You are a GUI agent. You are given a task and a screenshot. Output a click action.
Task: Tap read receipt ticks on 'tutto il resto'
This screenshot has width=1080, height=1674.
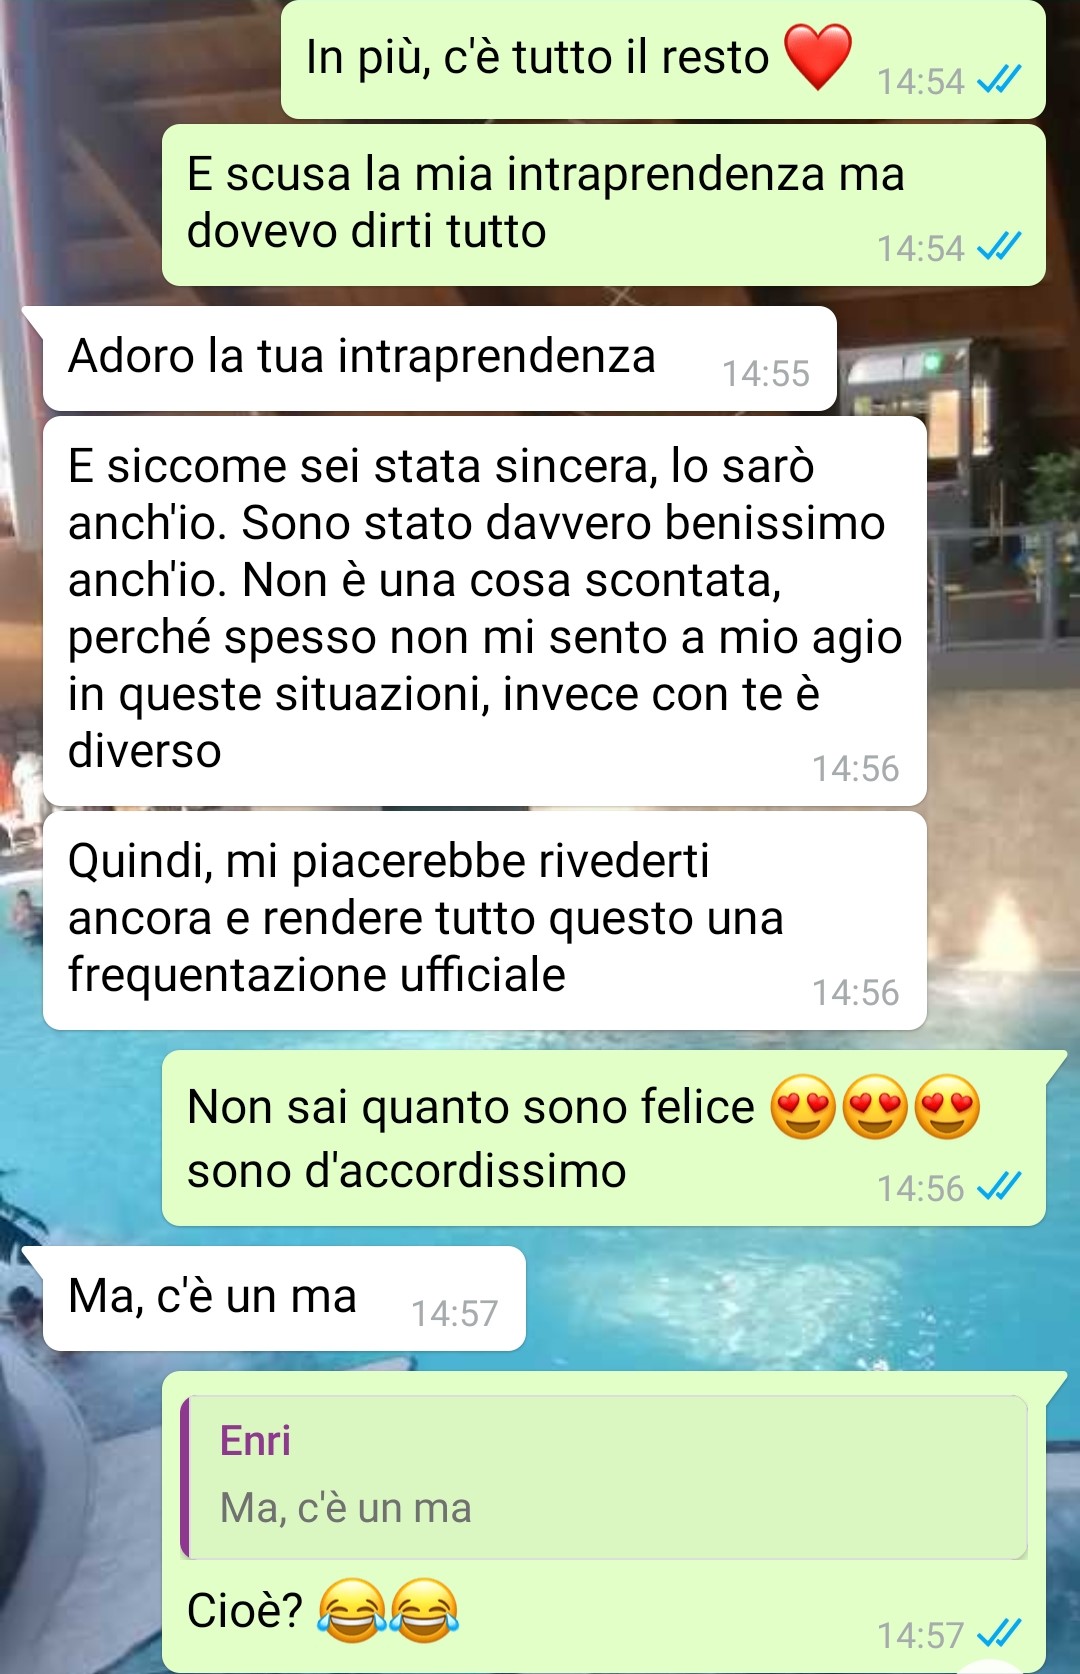[999, 80]
